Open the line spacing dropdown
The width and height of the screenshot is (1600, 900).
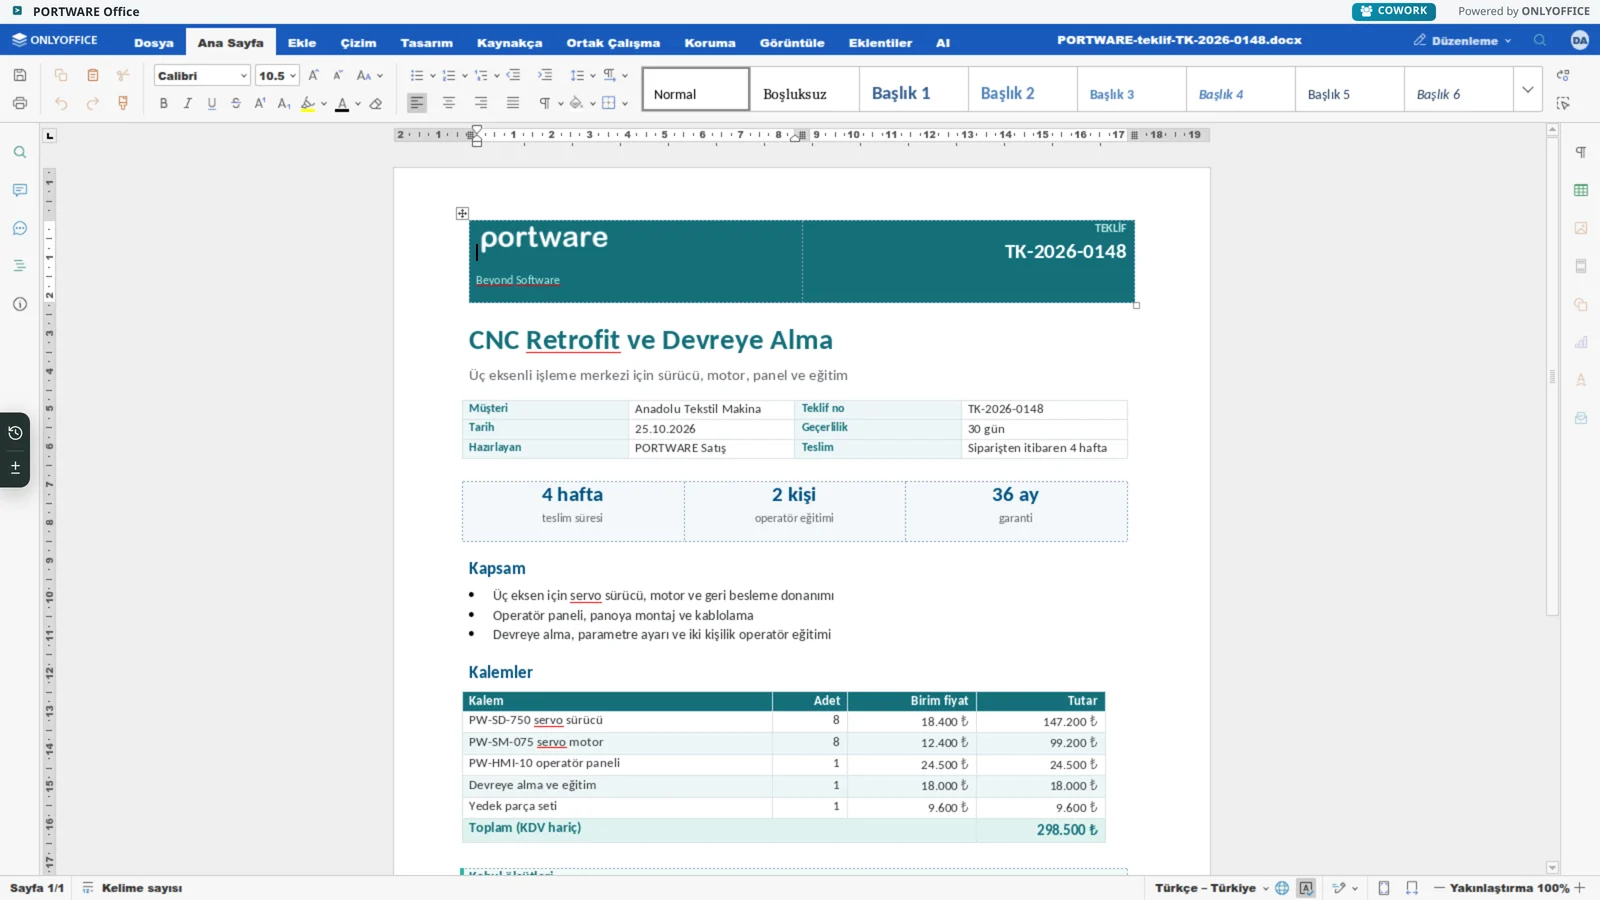(x=582, y=75)
